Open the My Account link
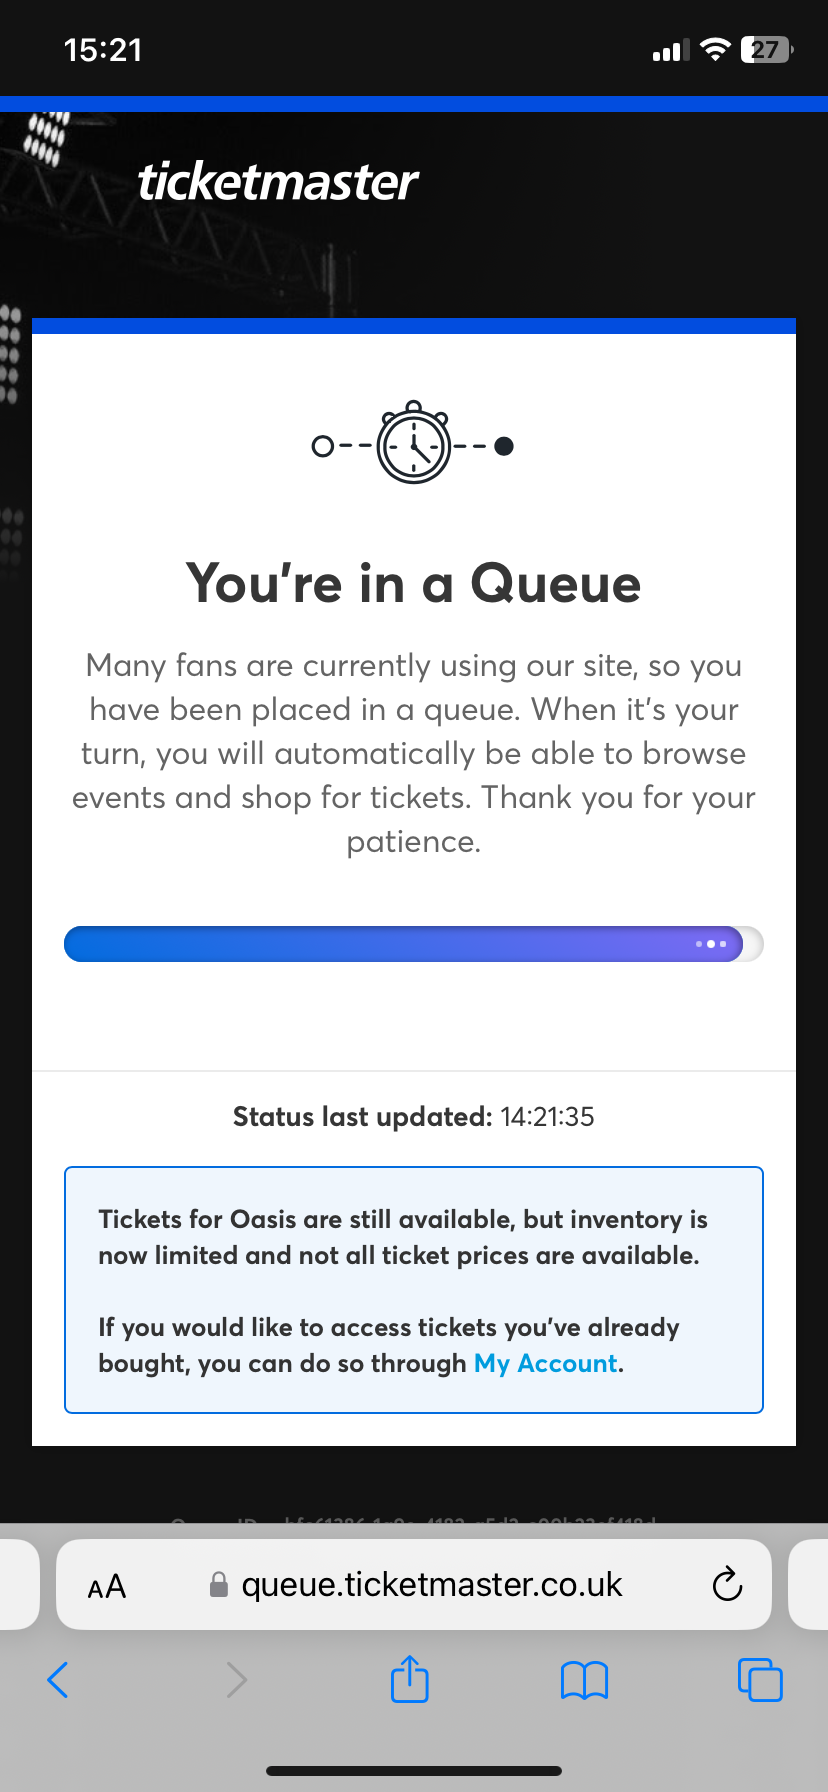Viewport: 828px width, 1792px height. tap(546, 1363)
